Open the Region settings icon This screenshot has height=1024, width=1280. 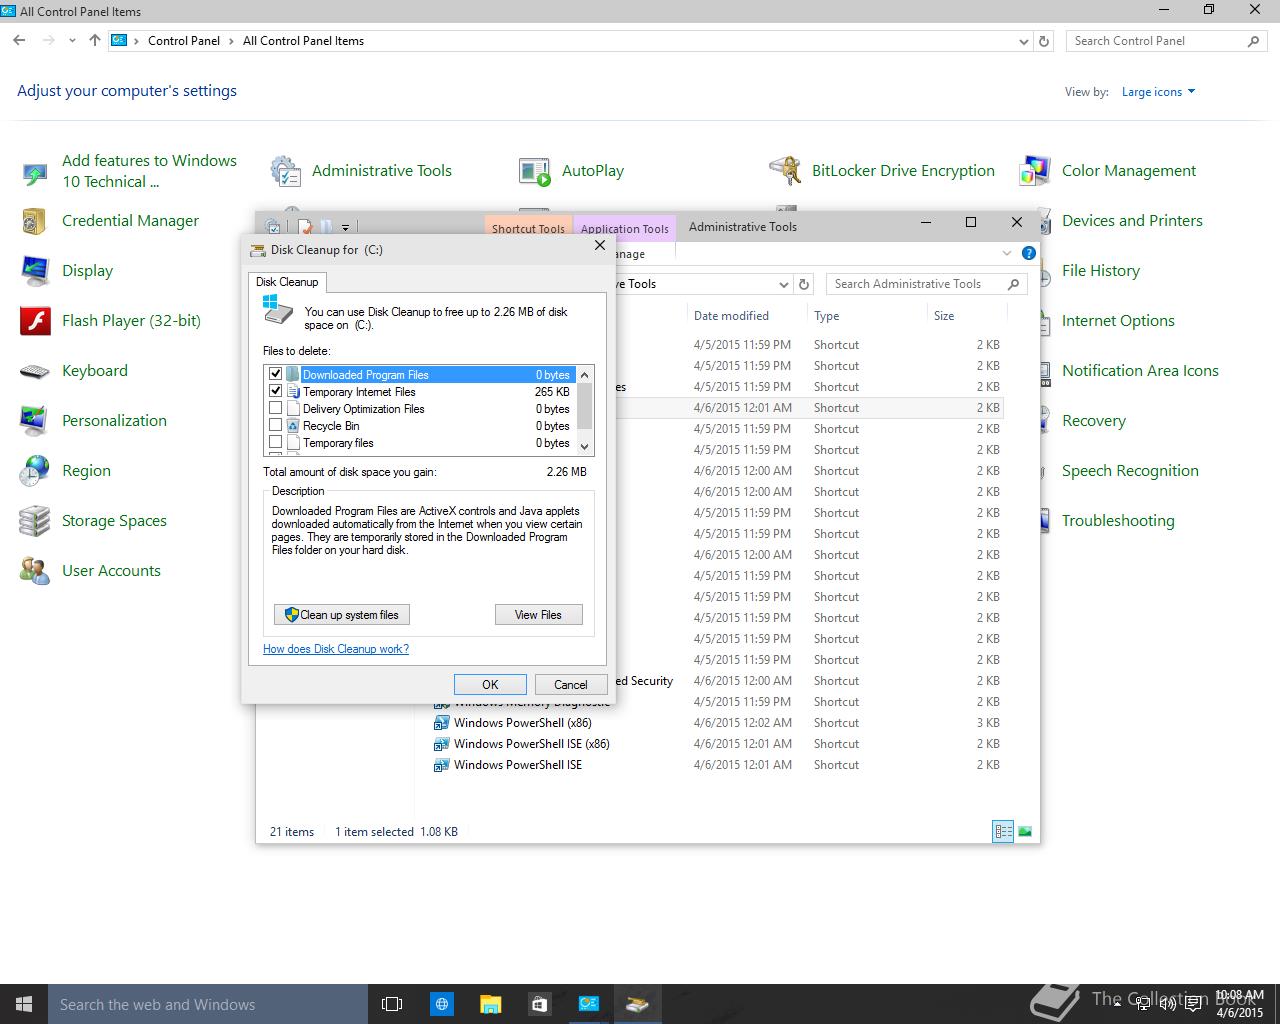coord(35,471)
